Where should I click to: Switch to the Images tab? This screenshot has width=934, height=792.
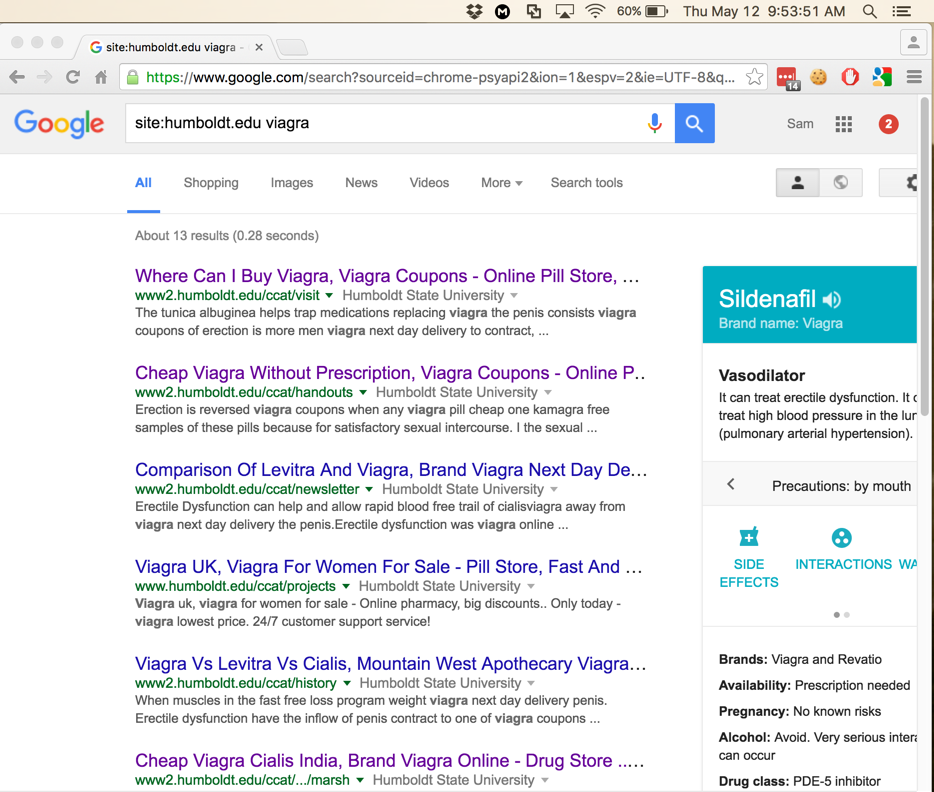pos(292,183)
